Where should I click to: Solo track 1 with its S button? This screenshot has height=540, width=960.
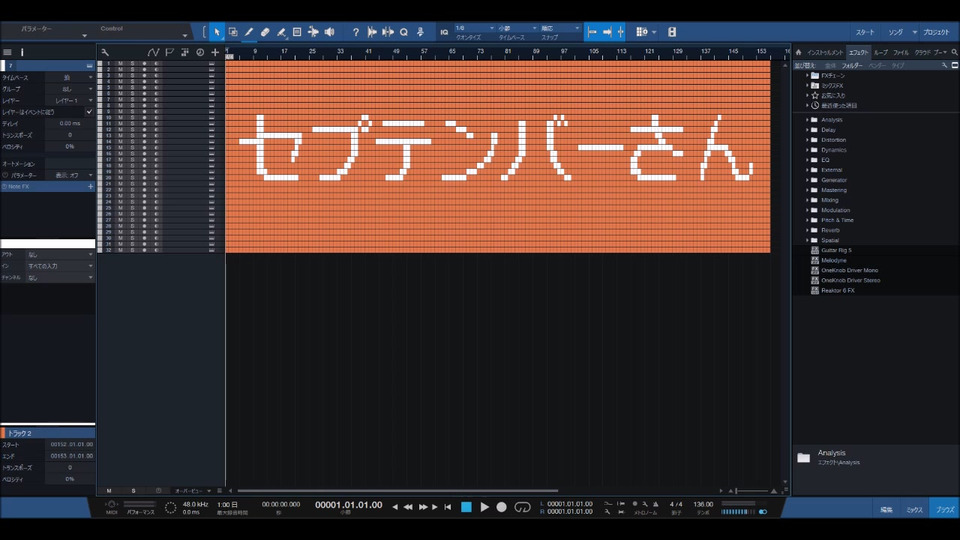coord(132,63)
